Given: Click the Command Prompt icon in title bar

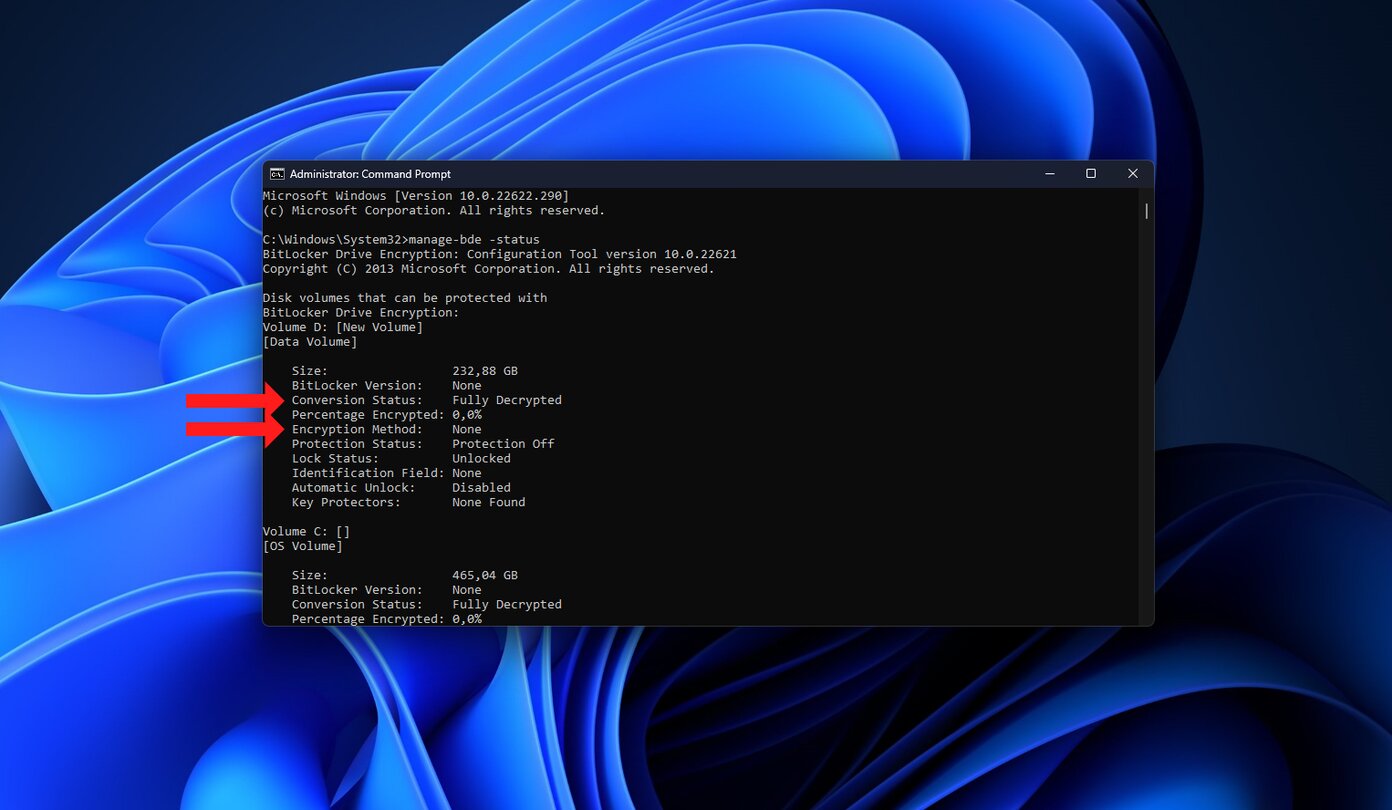Looking at the screenshot, I should click(x=278, y=174).
